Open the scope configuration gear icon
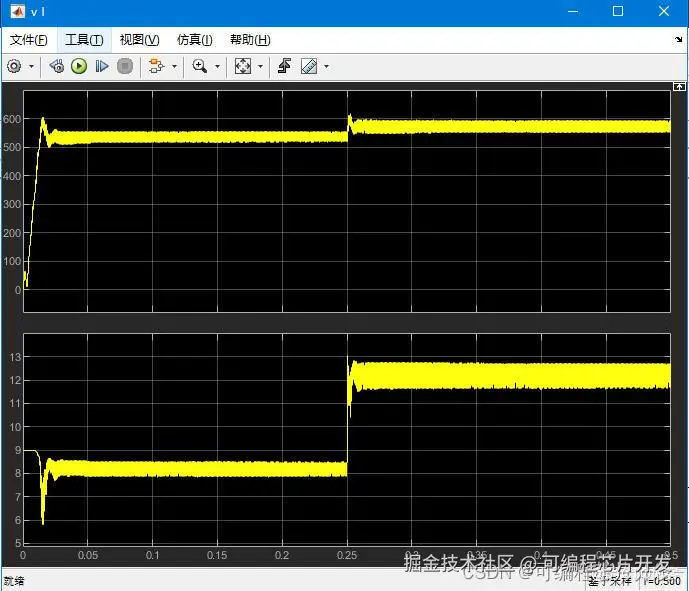This screenshot has width=689, height=591. 14,66
